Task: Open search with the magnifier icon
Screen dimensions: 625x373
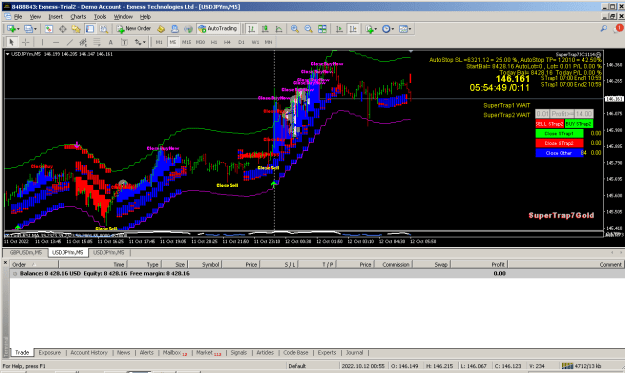Action: [x=604, y=29]
